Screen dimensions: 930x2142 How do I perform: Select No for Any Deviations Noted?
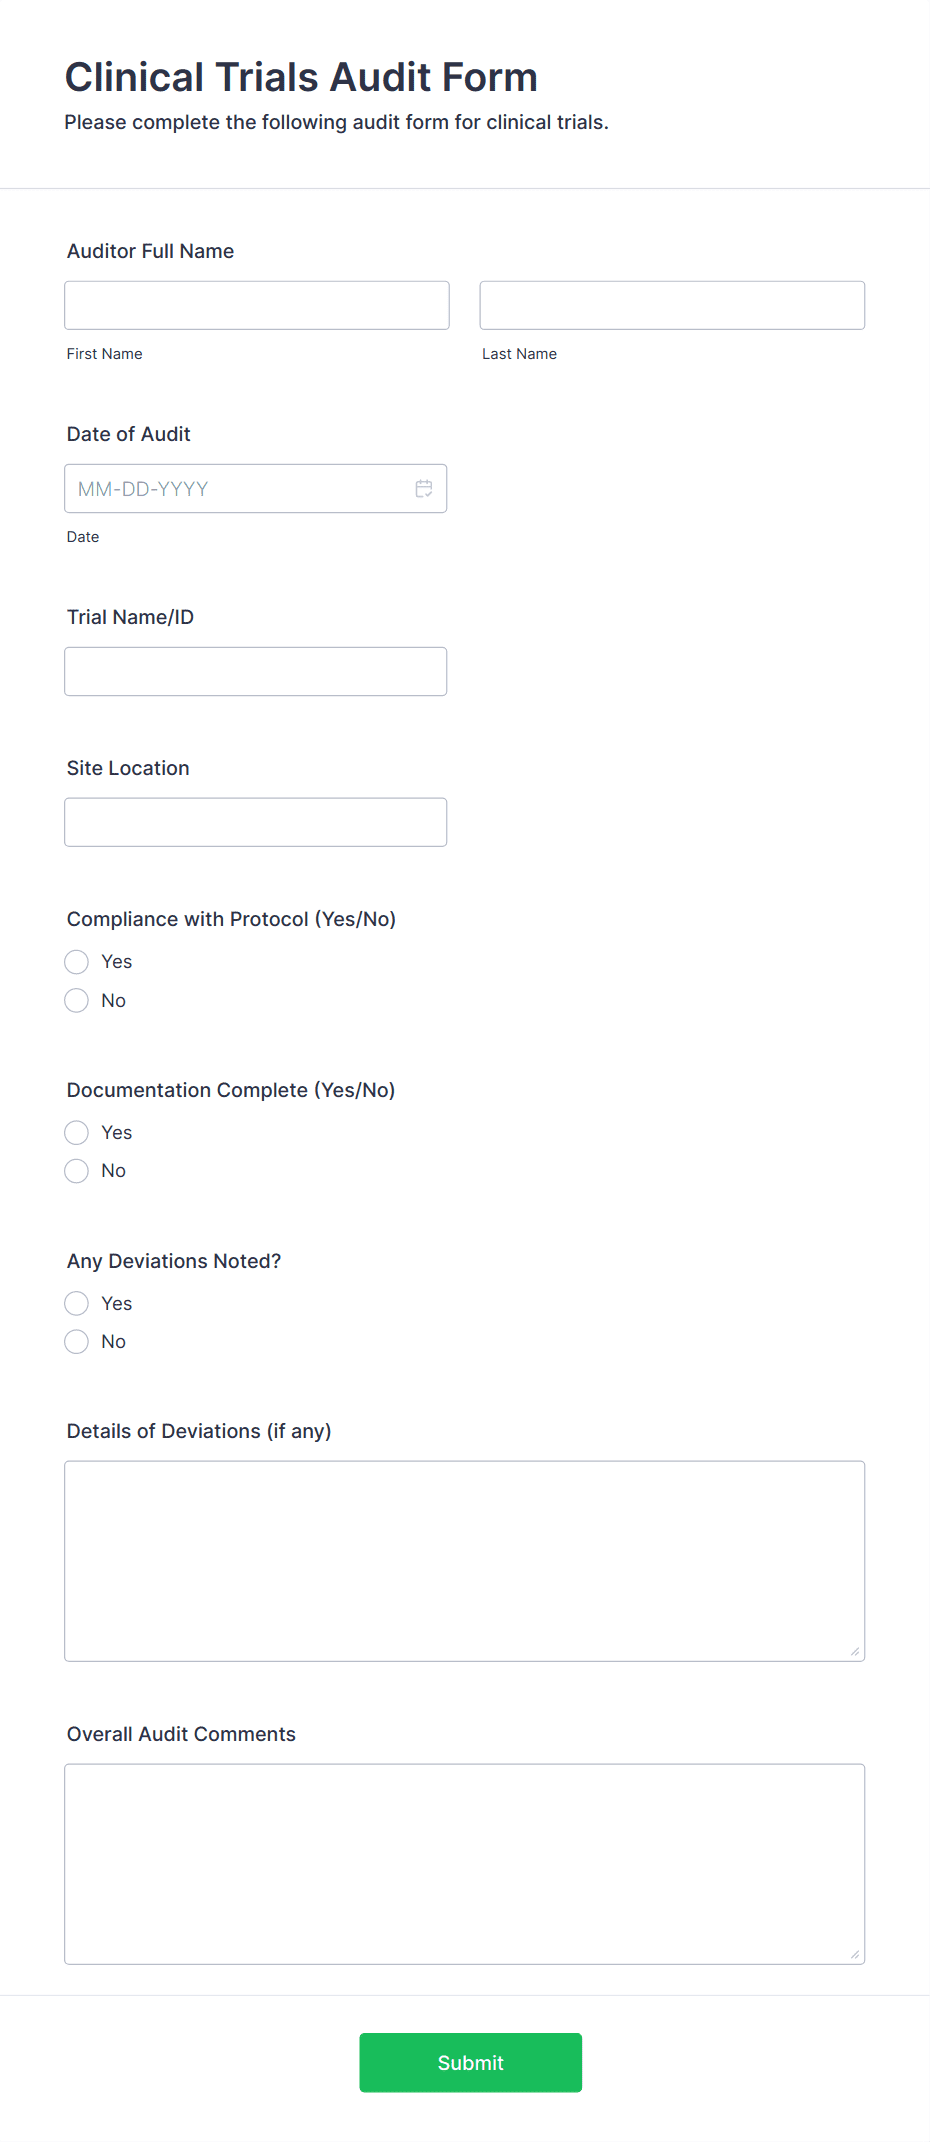[76, 1341]
